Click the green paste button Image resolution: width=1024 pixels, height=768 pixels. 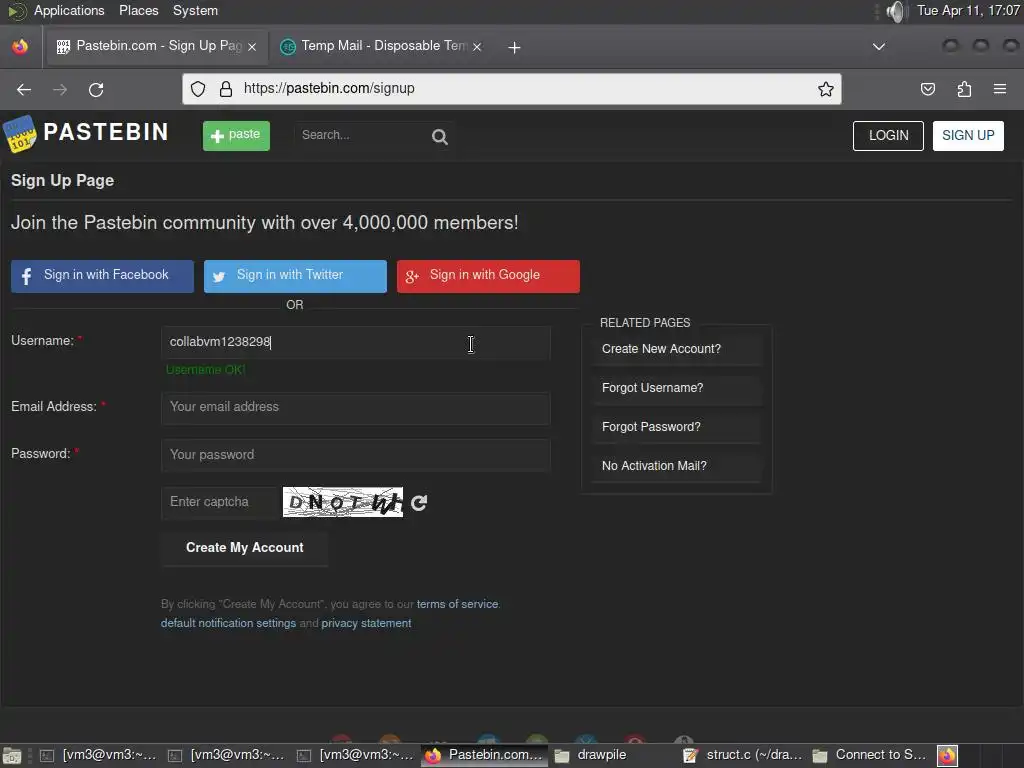coord(236,135)
